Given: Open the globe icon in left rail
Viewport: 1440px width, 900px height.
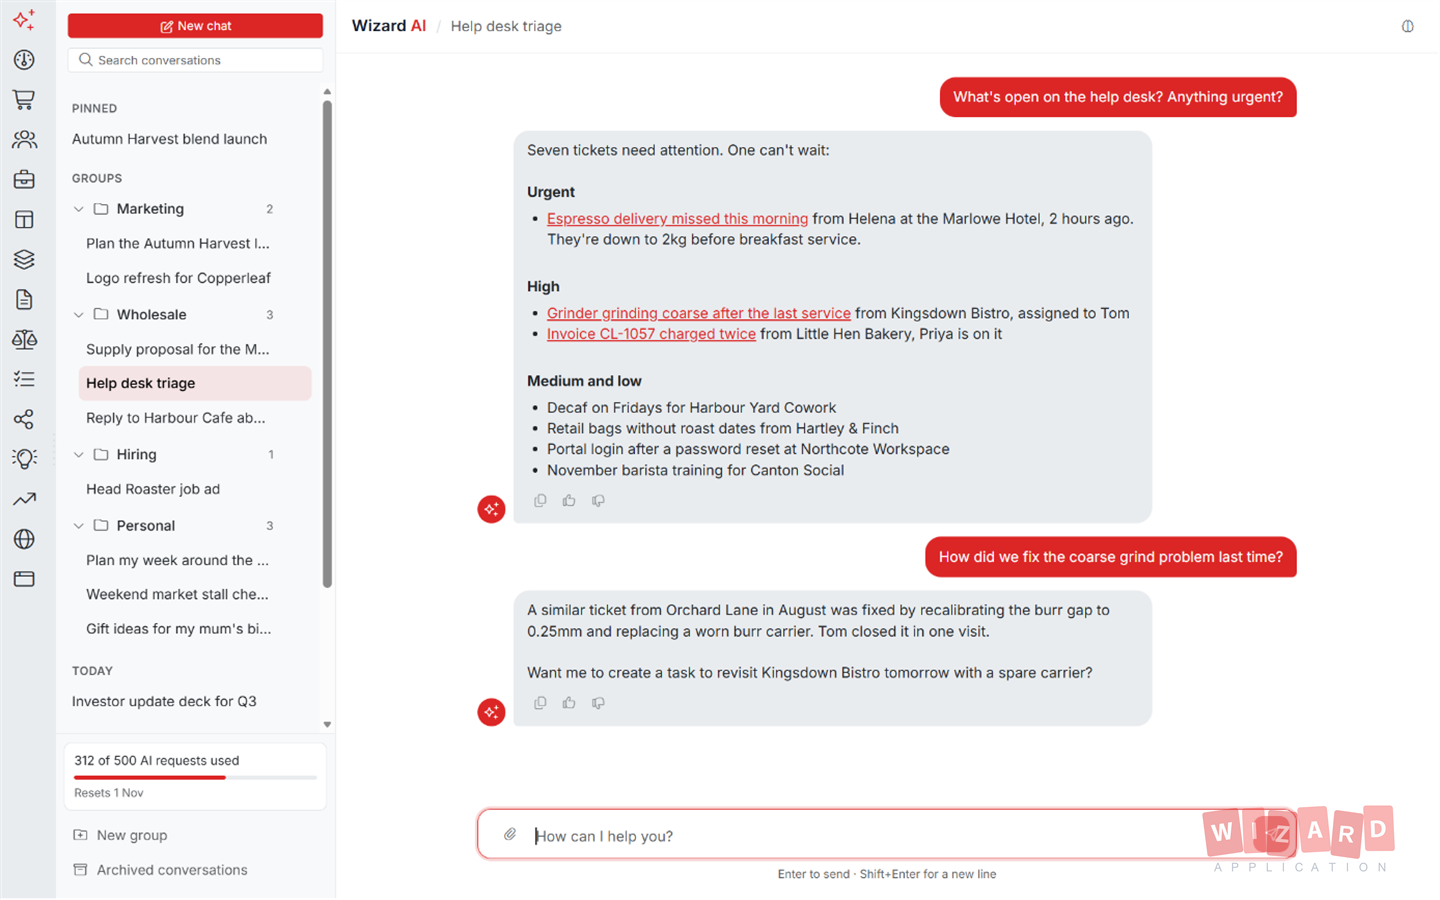Looking at the screenshot, I should (x=24, y=539).
